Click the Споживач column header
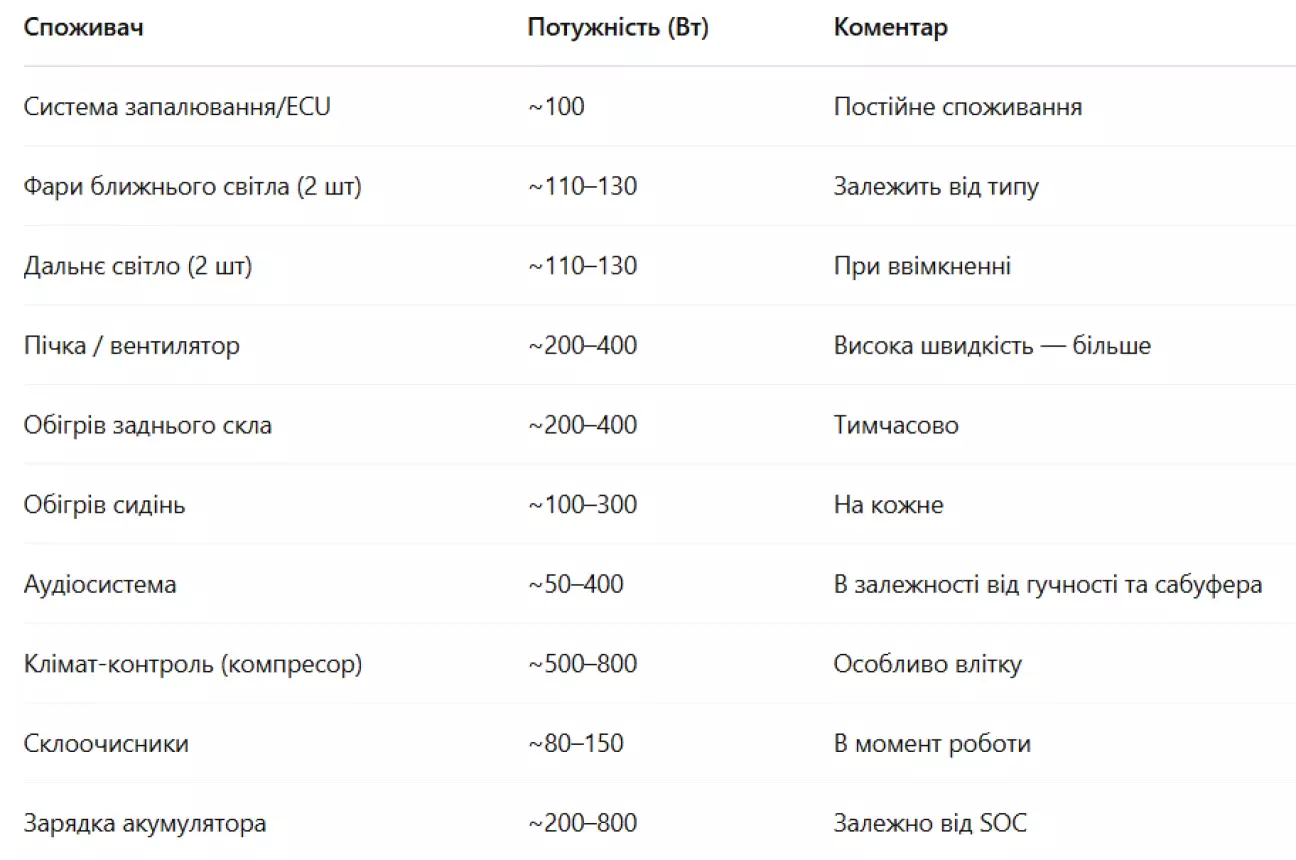Screen dimensions: 1296x860 click(x=83, y=27)
